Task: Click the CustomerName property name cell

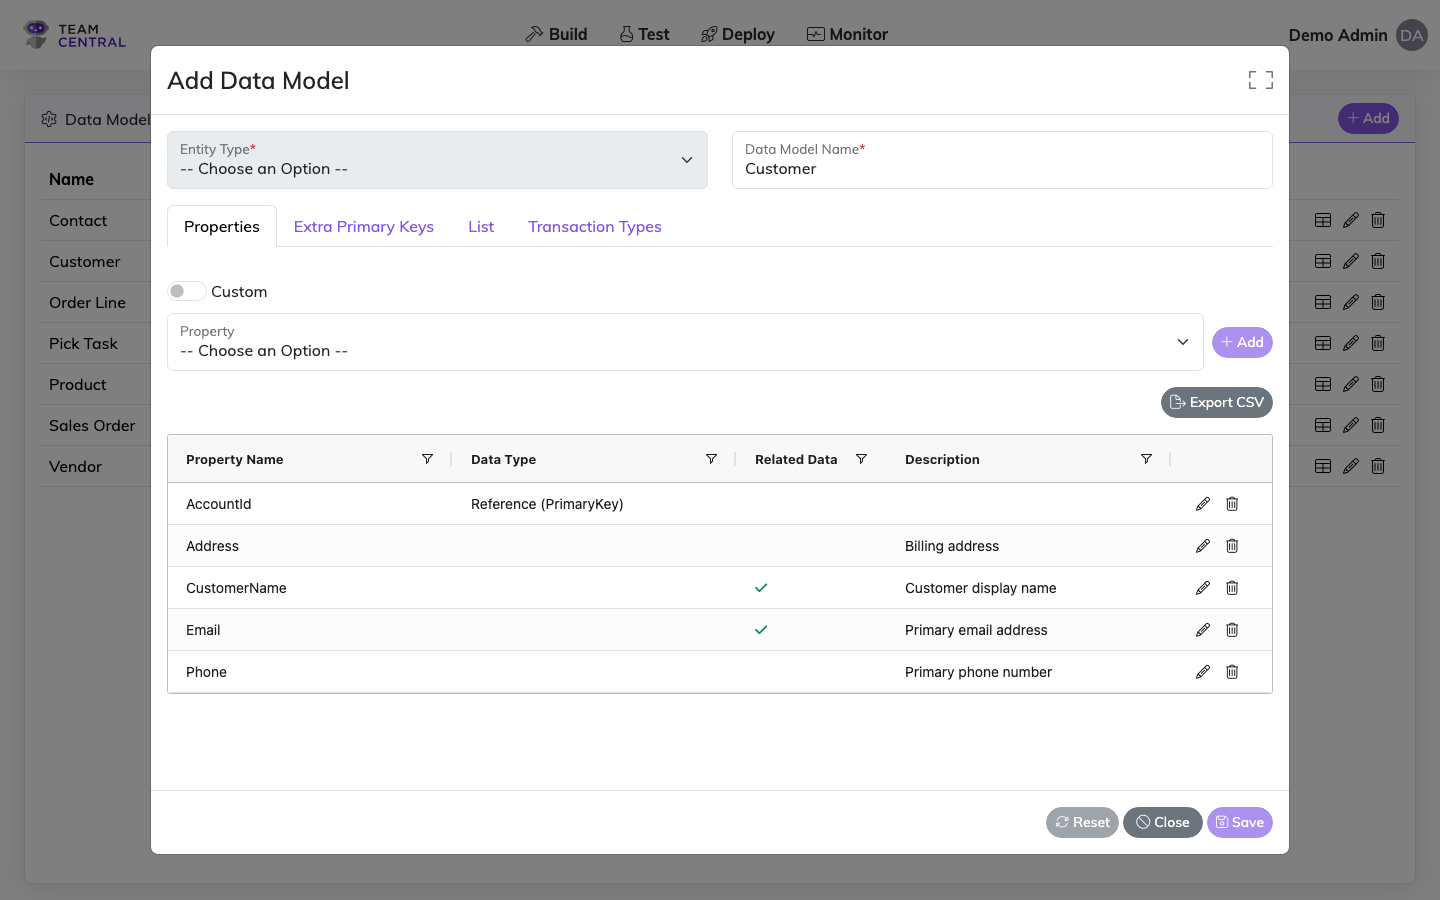Action: pos(236,588)
